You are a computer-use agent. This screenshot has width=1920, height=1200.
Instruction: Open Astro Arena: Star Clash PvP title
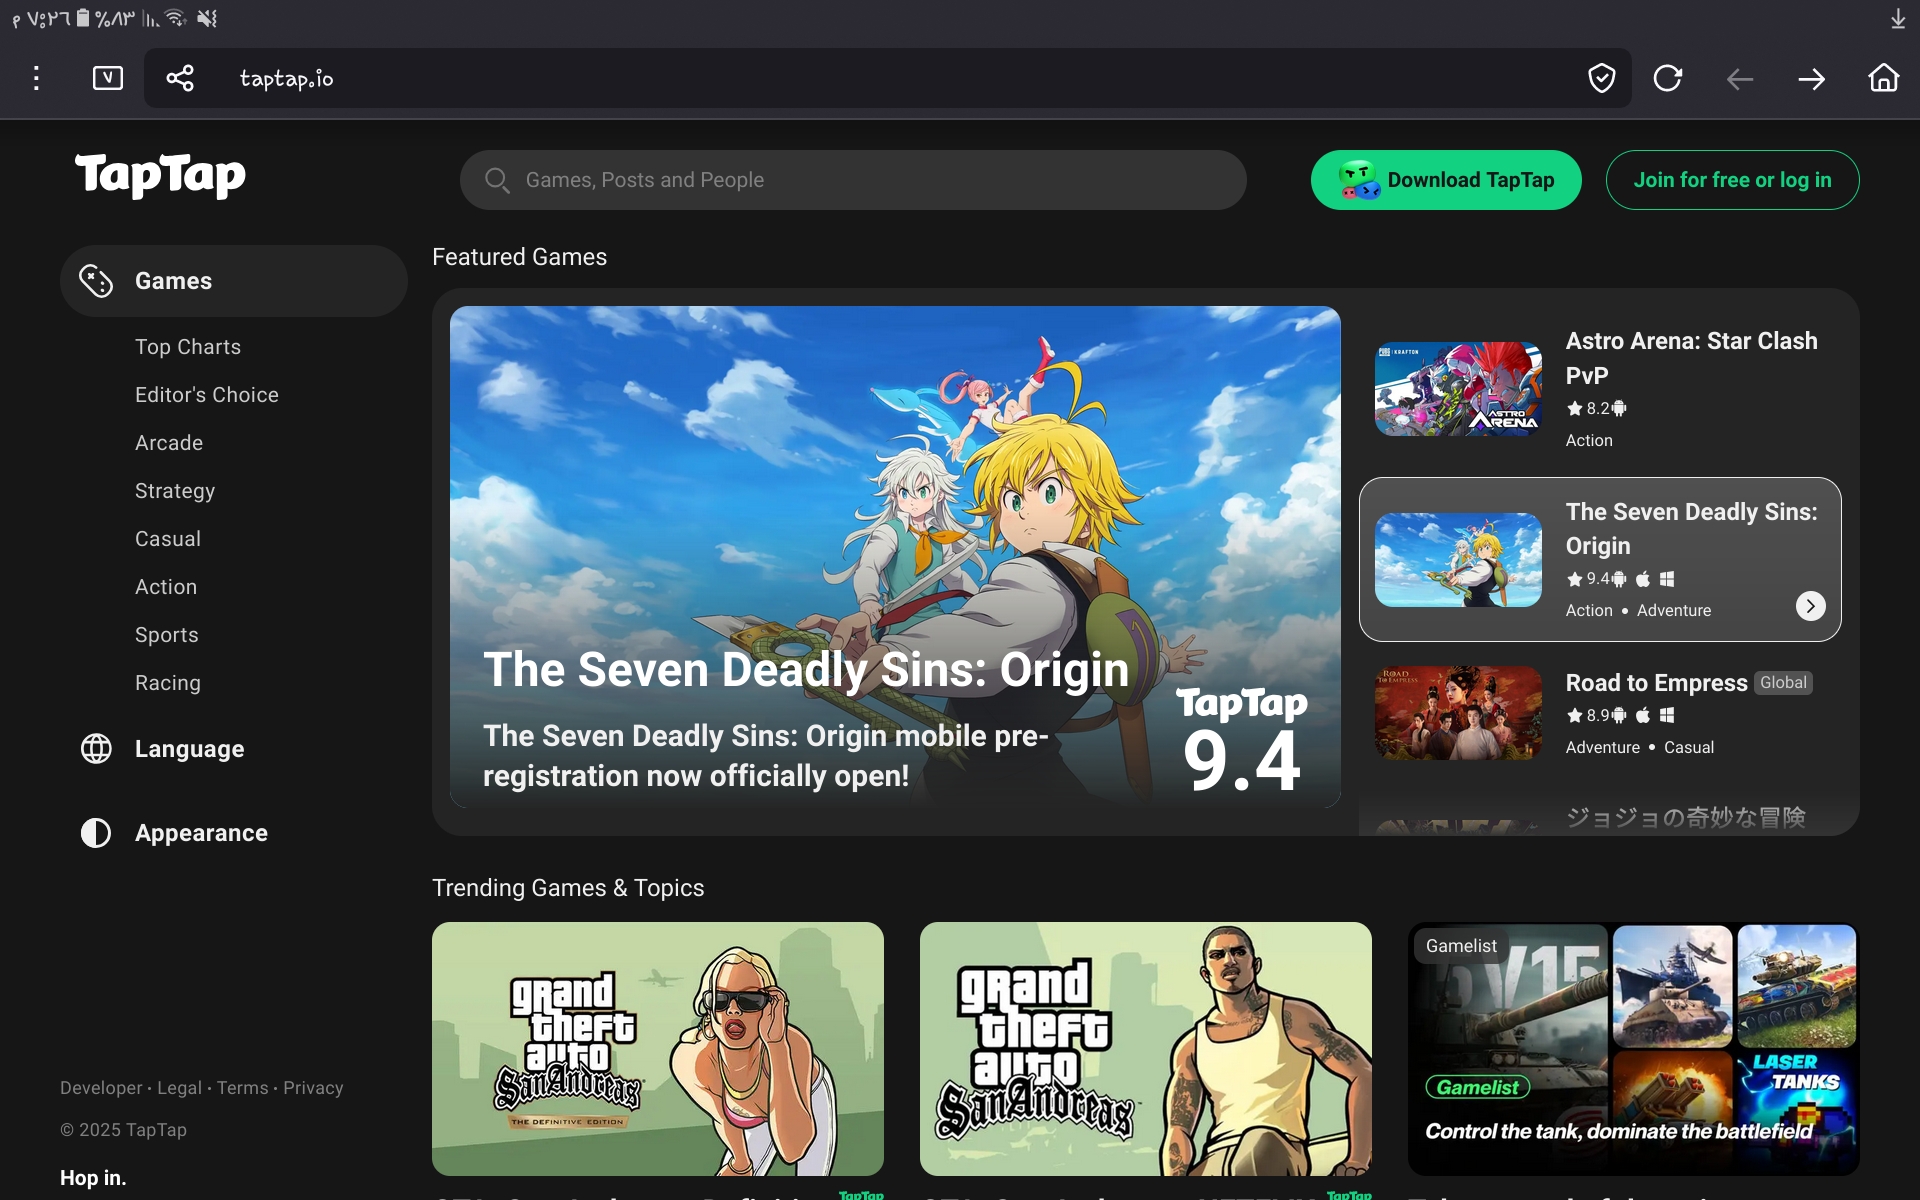(x=1691, y=358)
